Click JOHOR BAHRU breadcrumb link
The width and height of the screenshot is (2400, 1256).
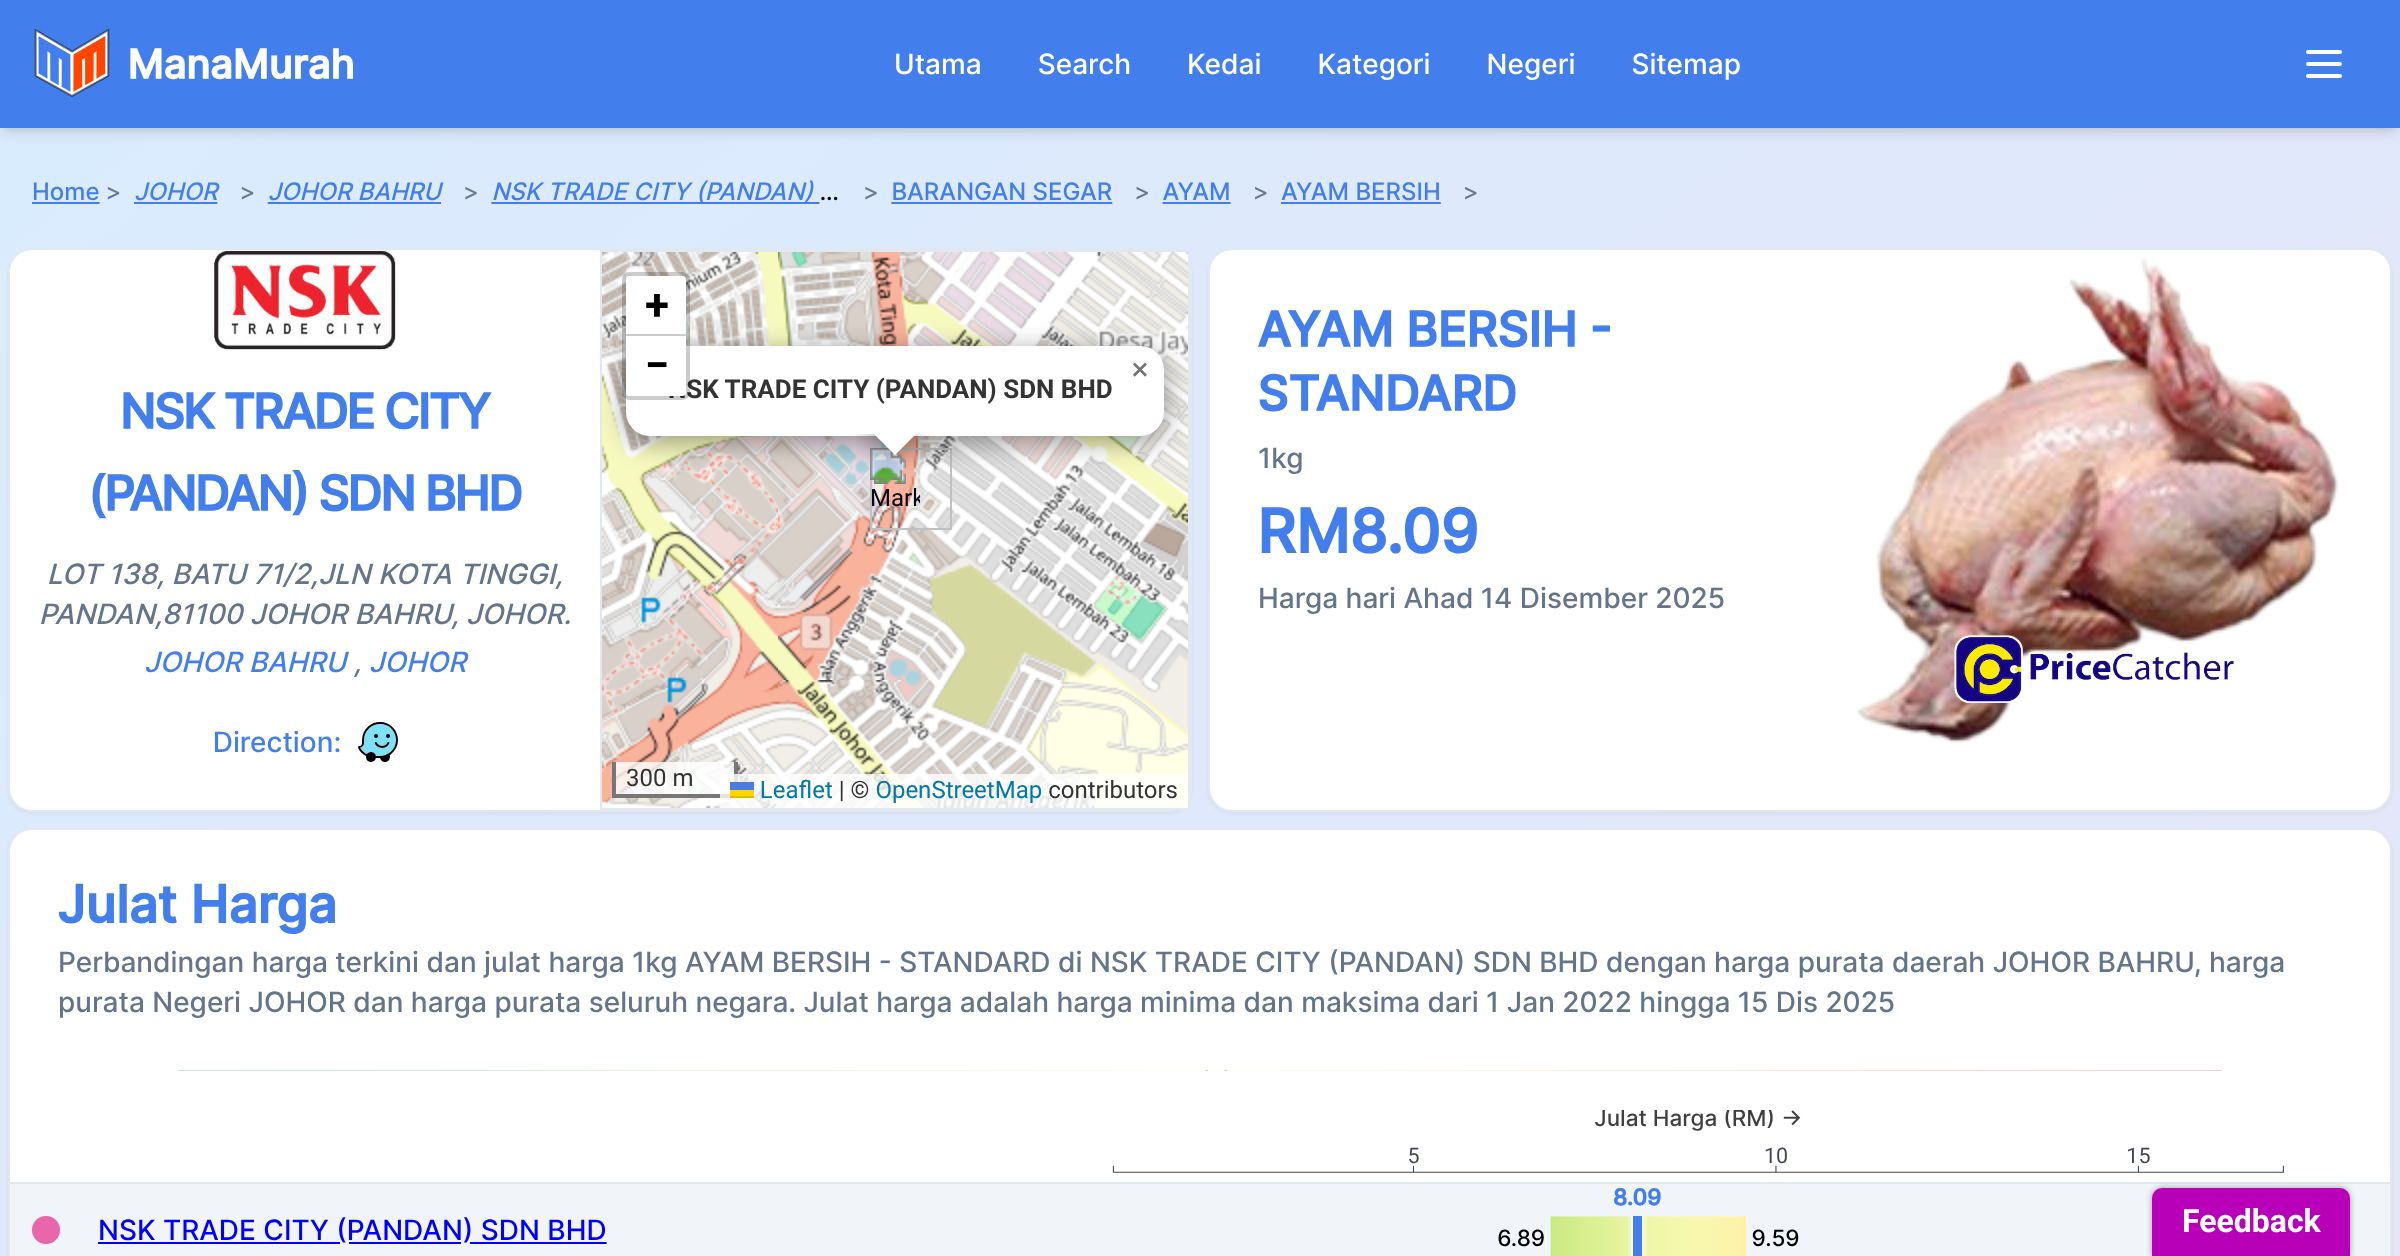pos(355,191)
